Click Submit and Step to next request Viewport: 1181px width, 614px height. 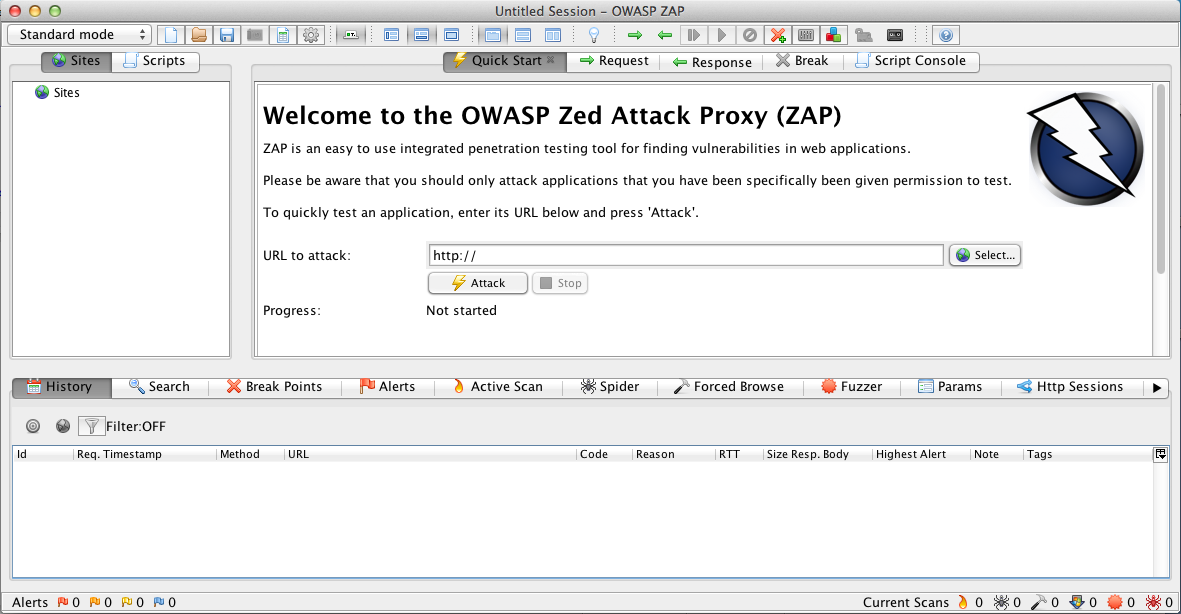pyautogui.click(x=693, y=35)
